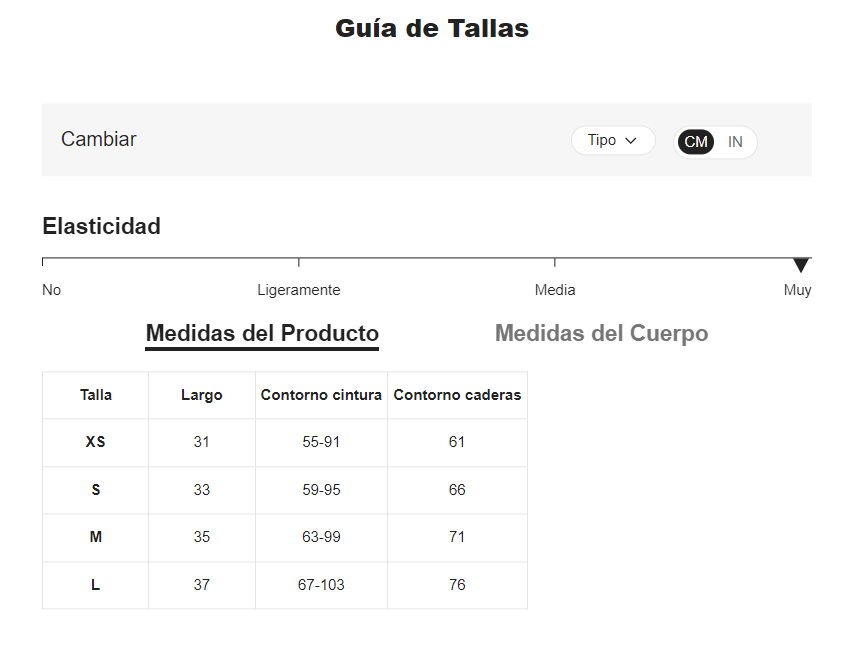
Task: Select the XS size row
Action: [x=96, y=442]
